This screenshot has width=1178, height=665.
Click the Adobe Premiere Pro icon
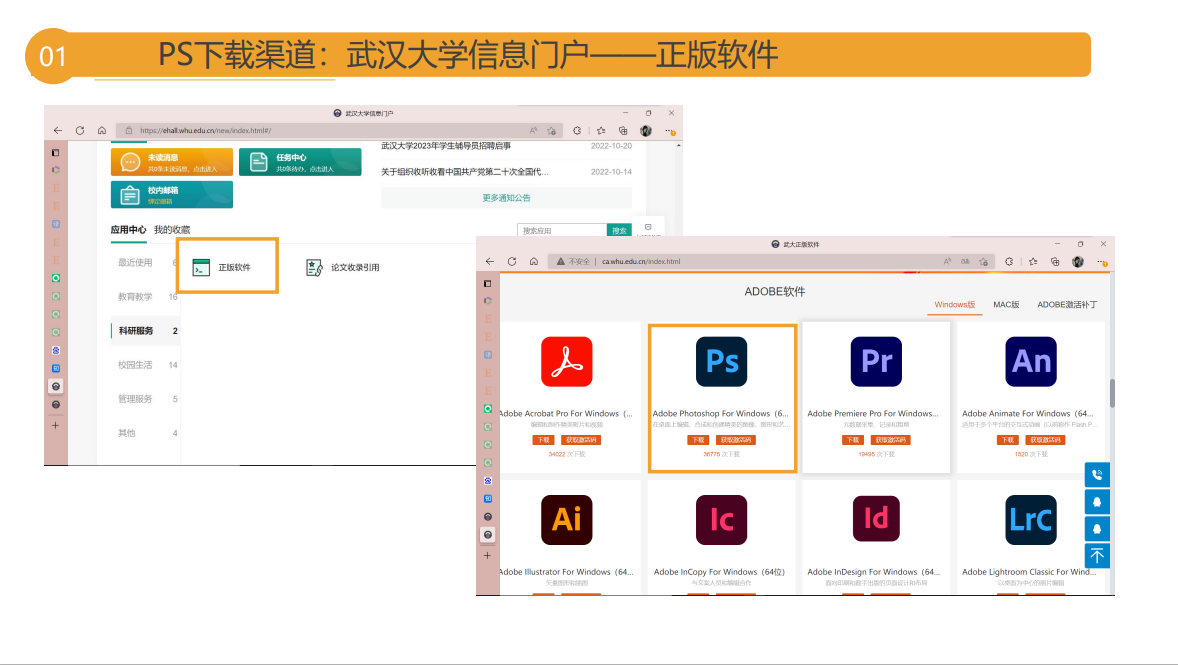(876, 361)
